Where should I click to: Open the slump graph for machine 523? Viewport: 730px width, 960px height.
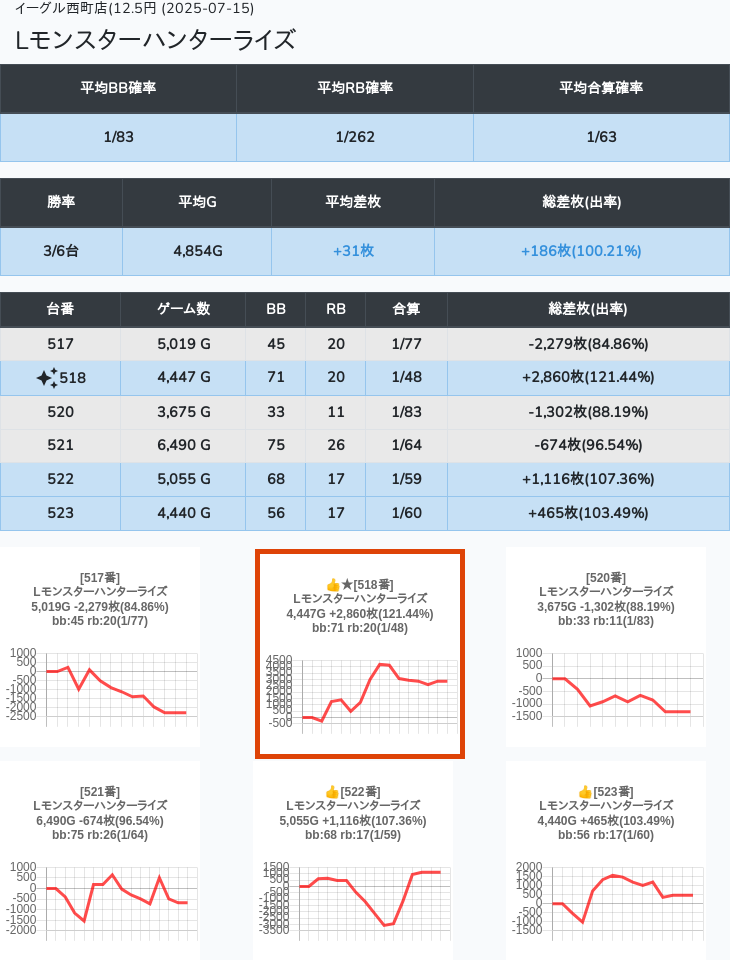click(x=606, y=903)
